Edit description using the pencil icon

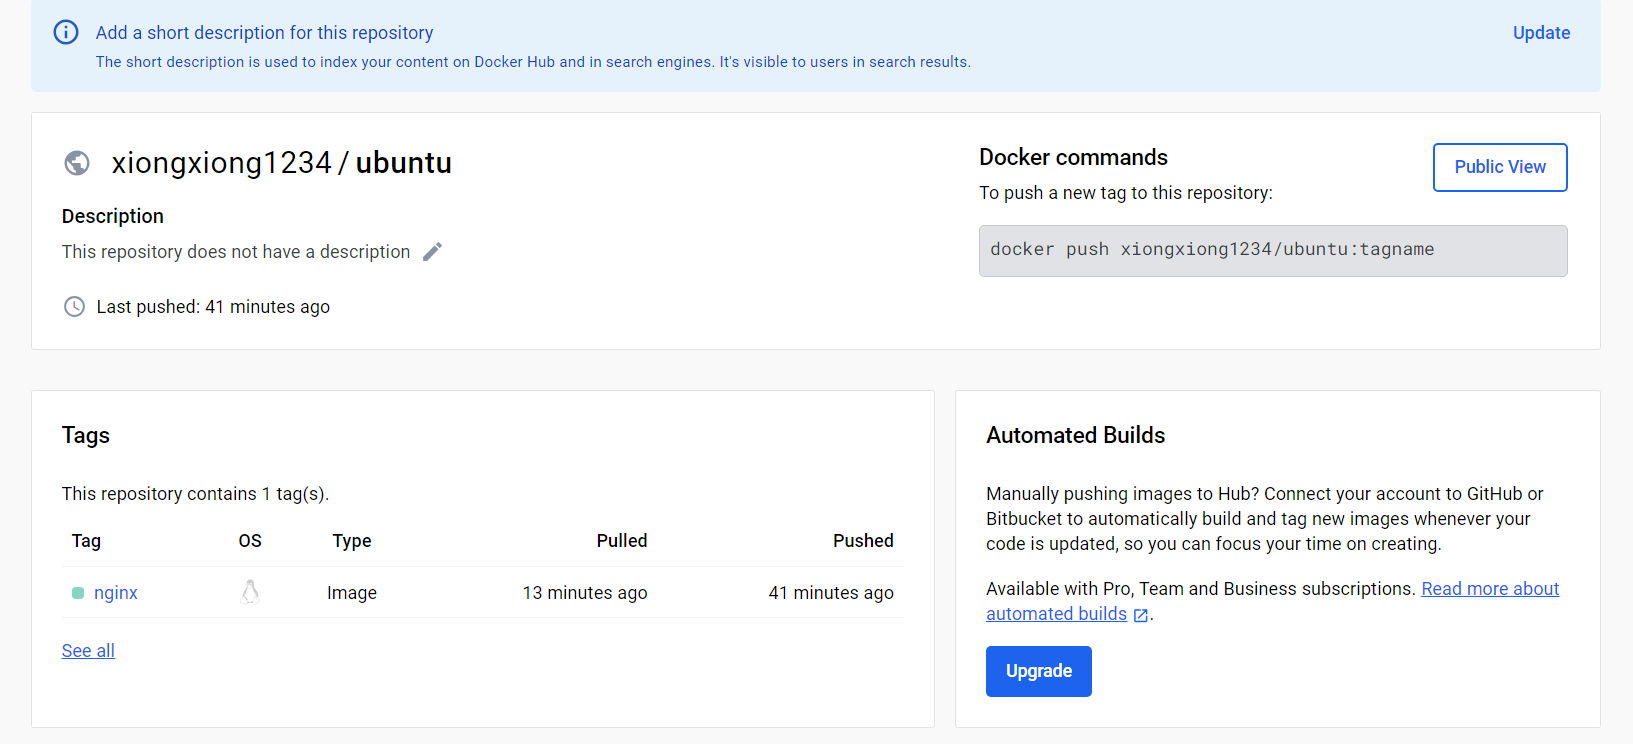tap(432, 252)
